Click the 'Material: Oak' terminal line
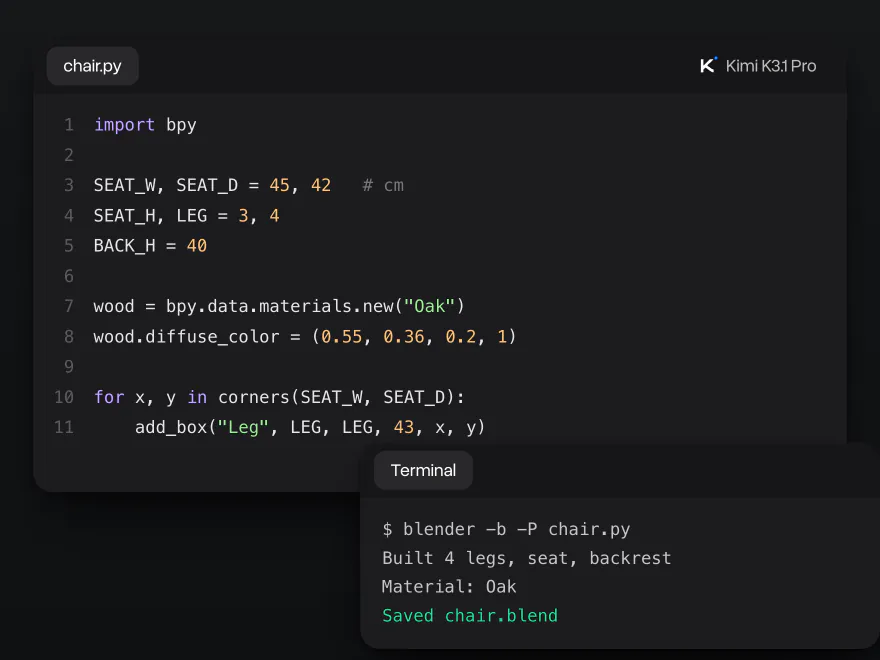The height and width of the screenshot is (660, 880). click(x=449, y=587)
